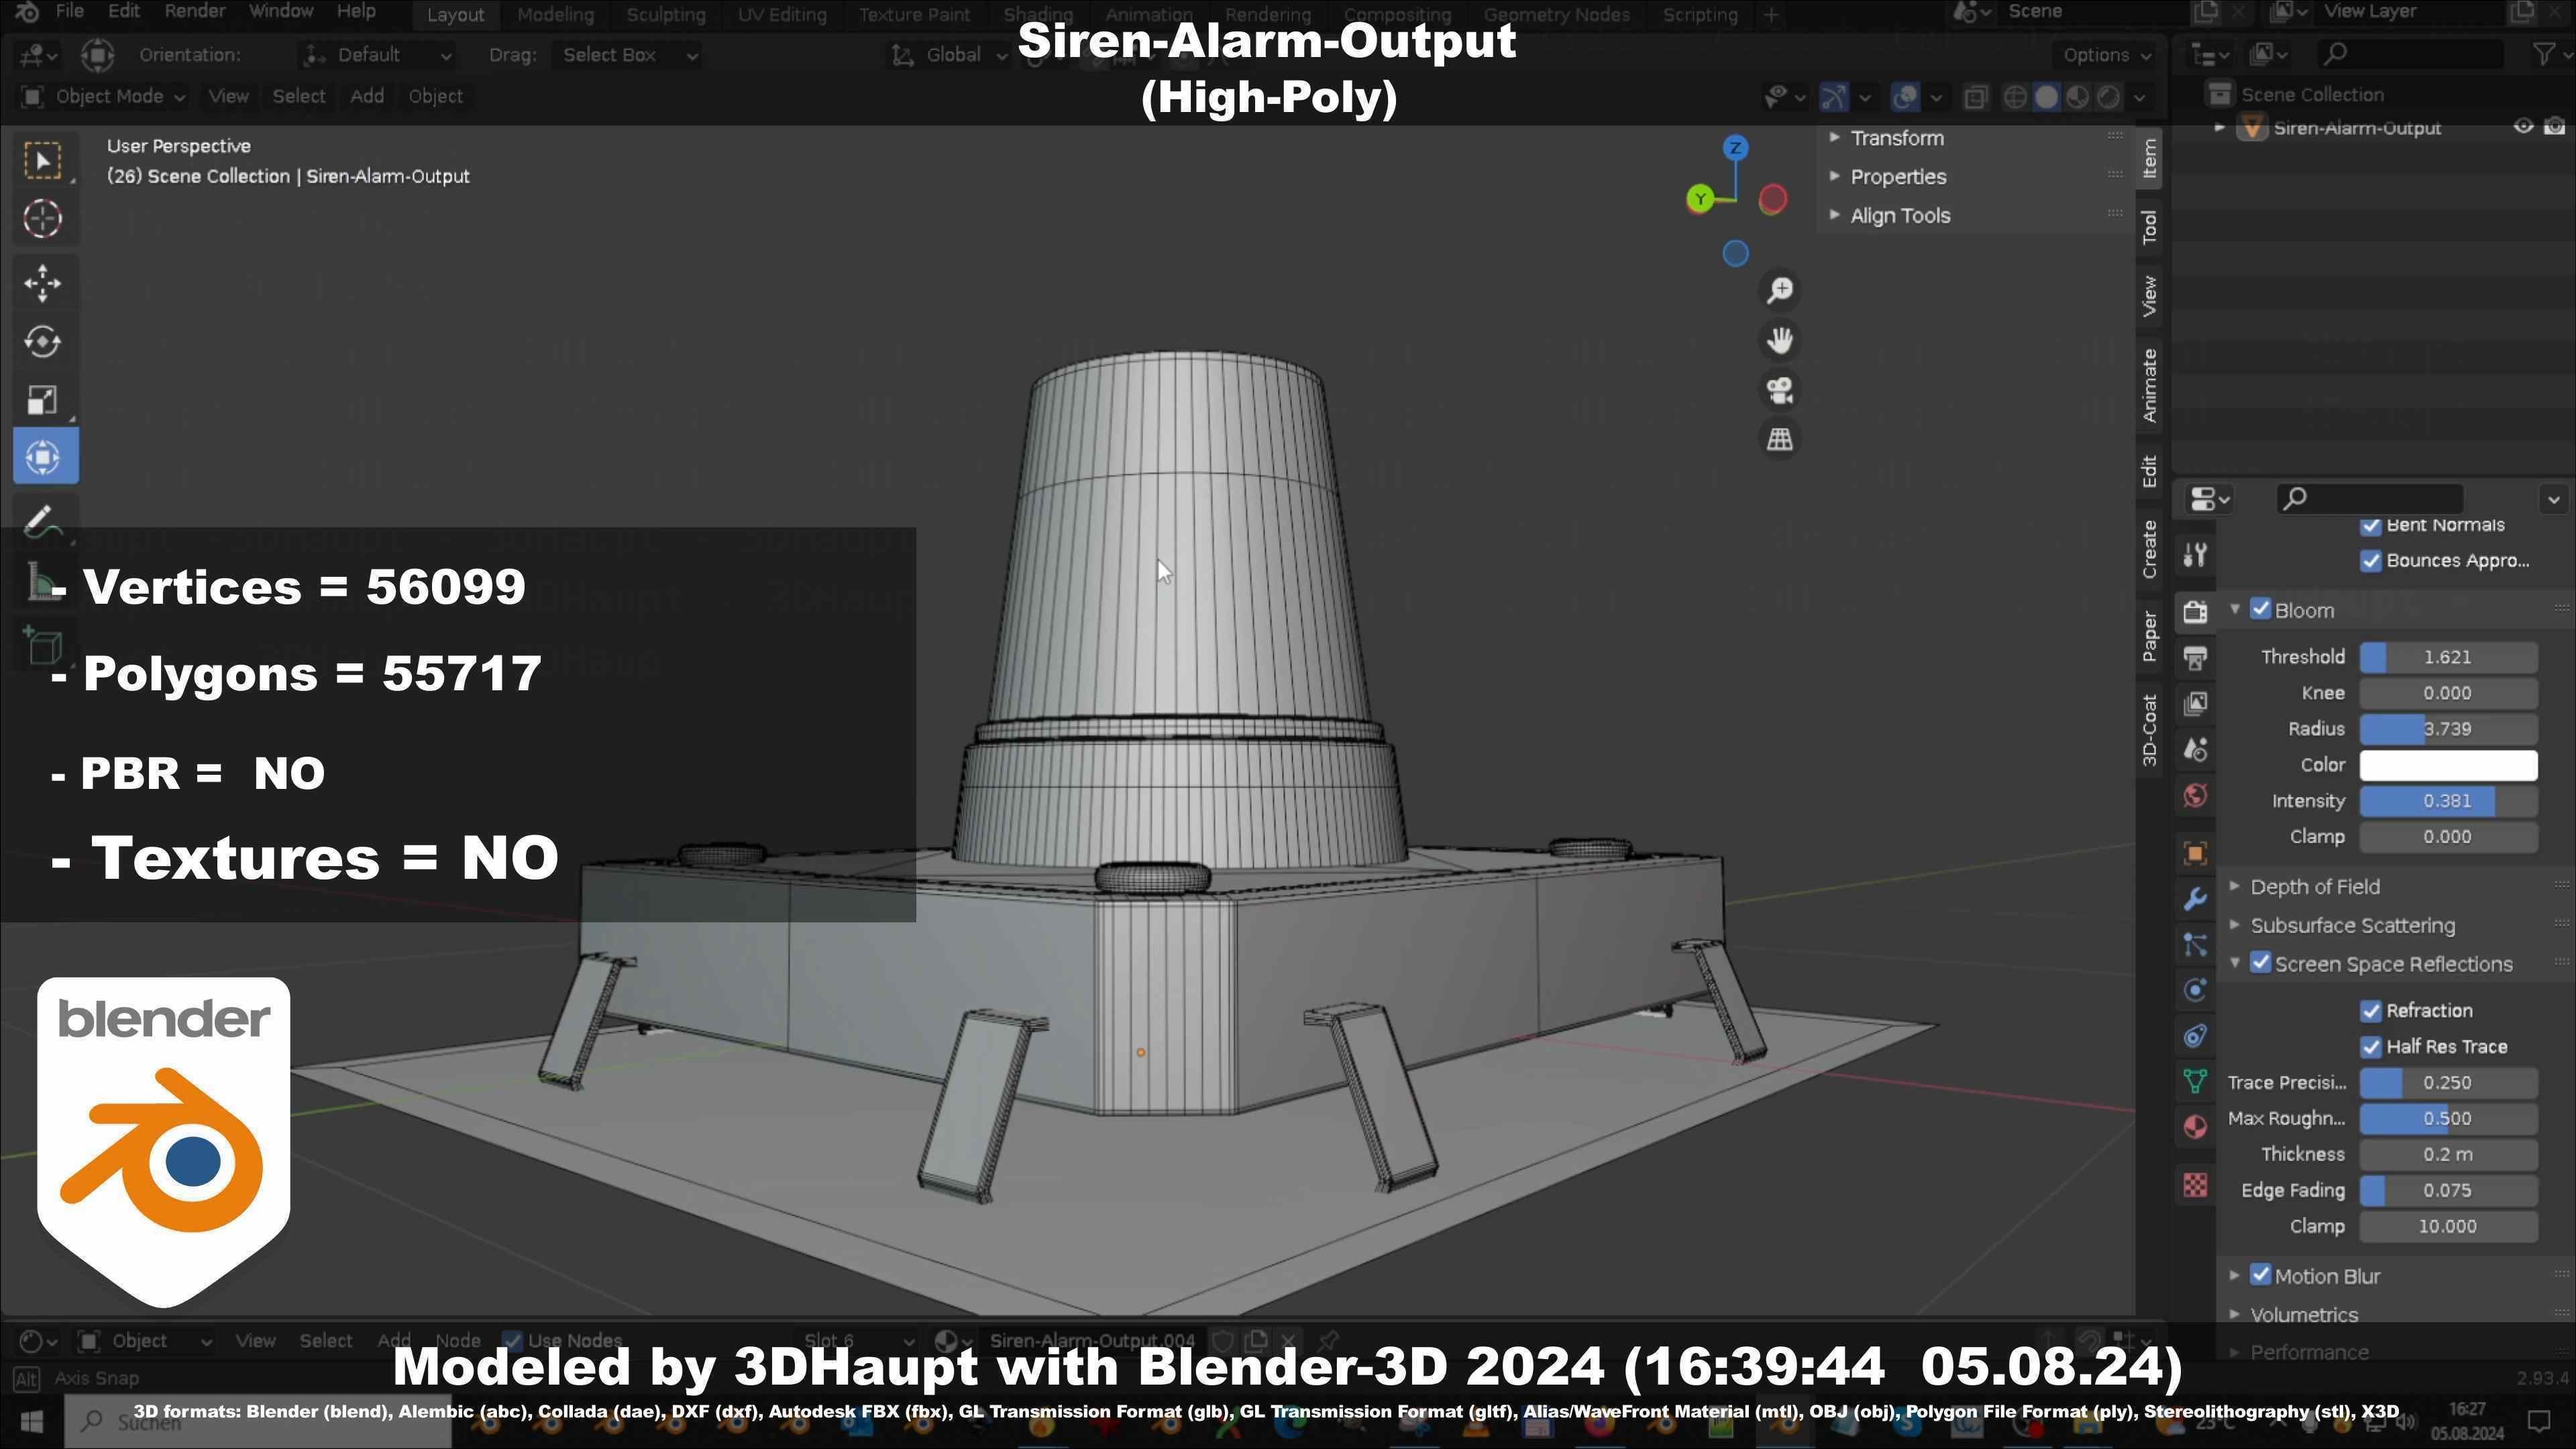The width and height of the screenshot is (2576, 1449).
Task: Switch perspective/orthographic with the grid icon
Action: point(1780,440)
